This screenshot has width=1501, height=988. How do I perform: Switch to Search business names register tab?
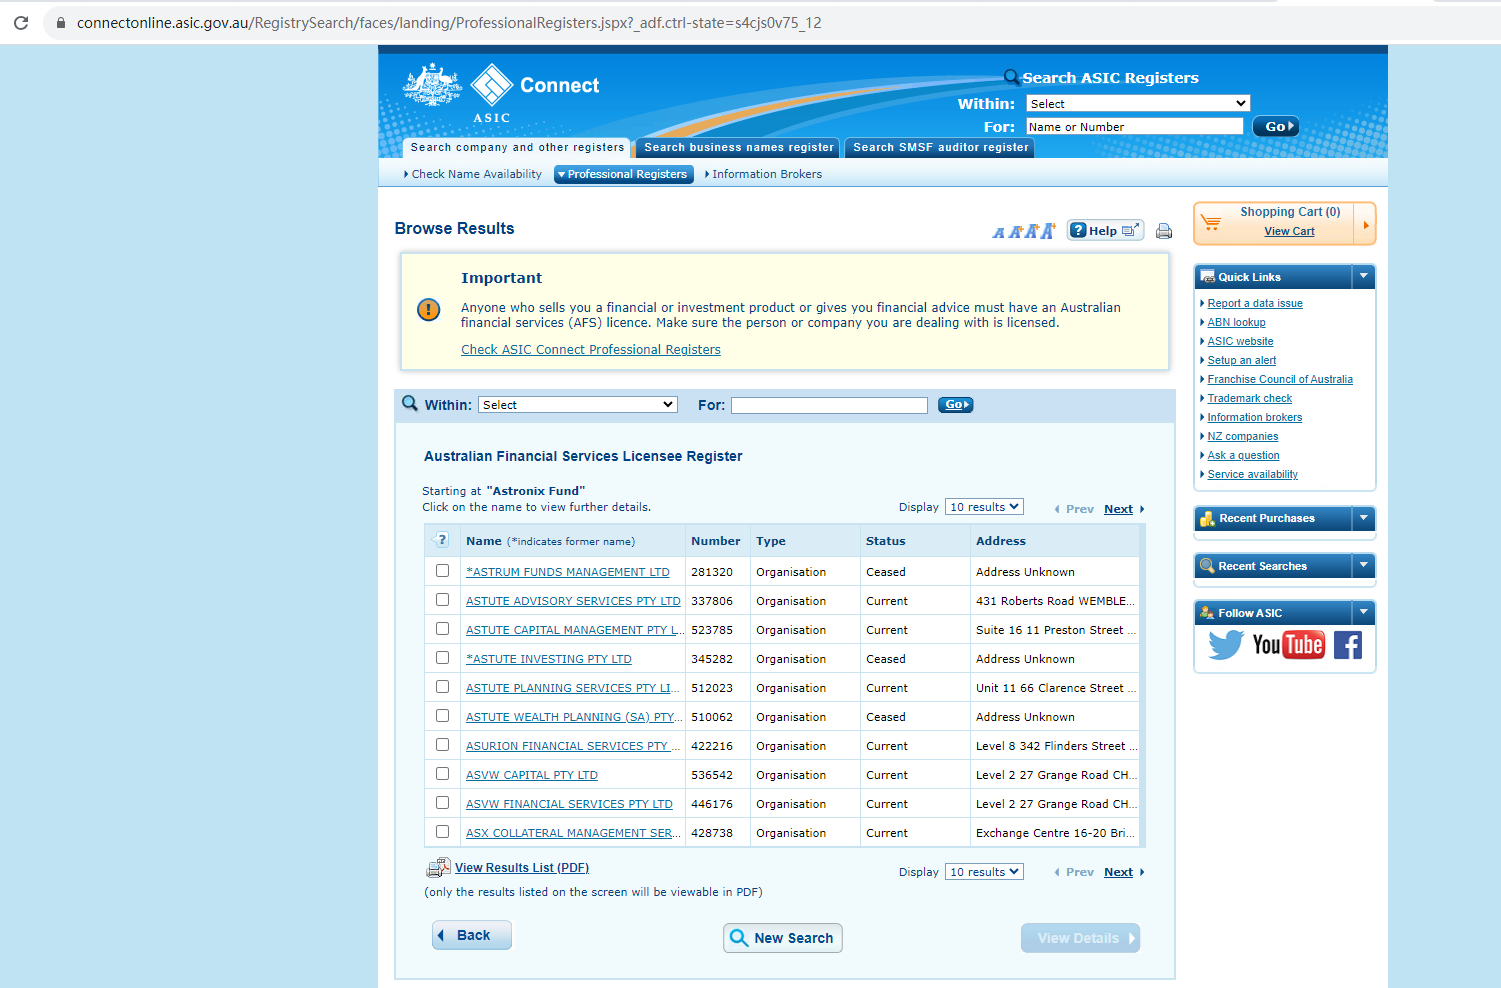coord(738,147)
